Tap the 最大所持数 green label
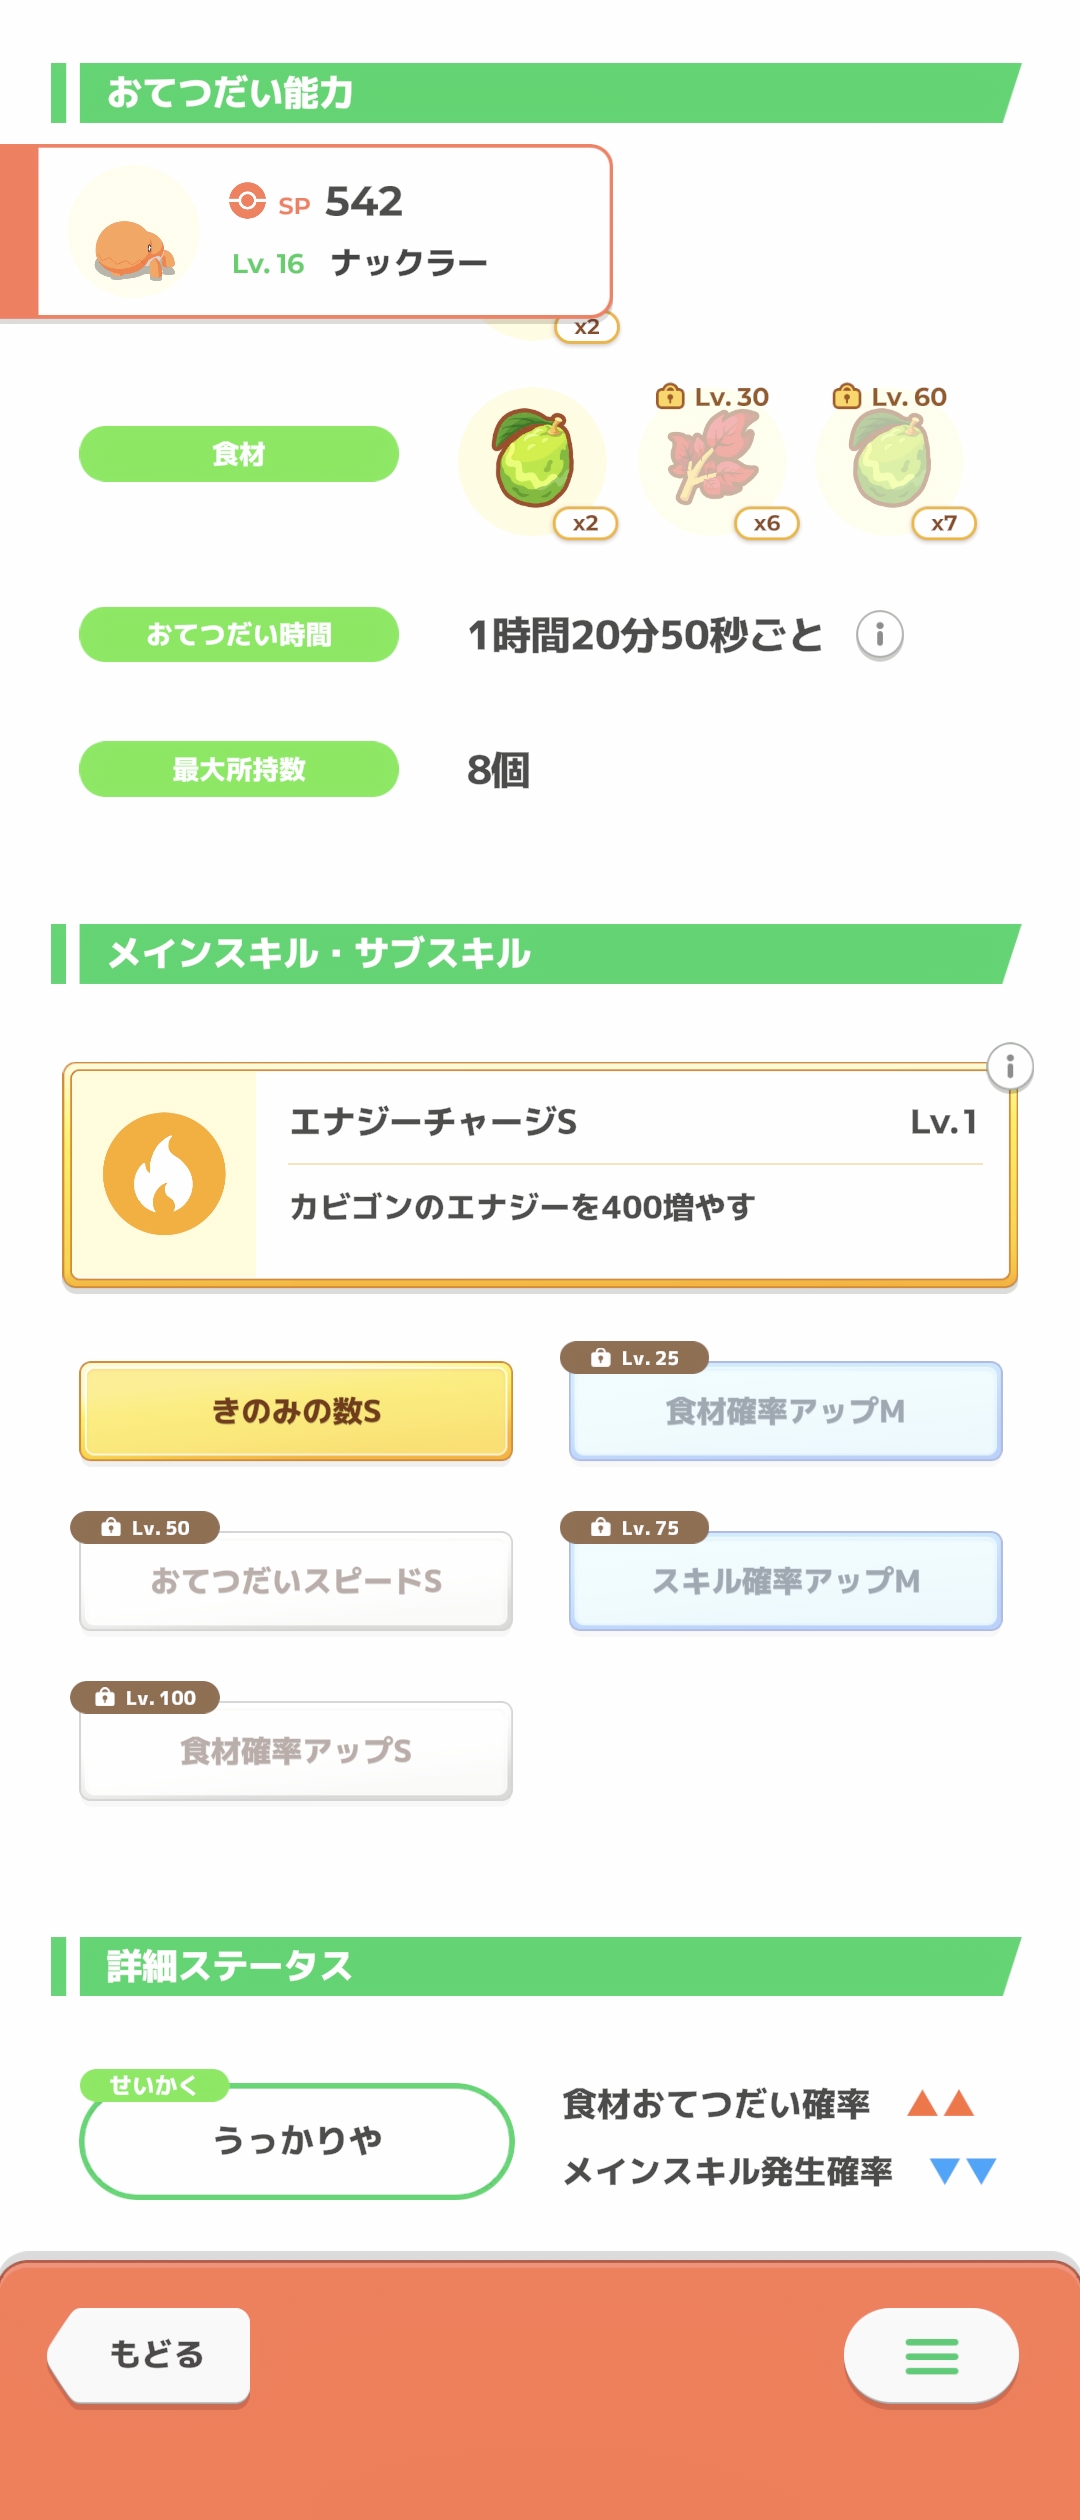1080x2520 pixels. tap(239, 769)
